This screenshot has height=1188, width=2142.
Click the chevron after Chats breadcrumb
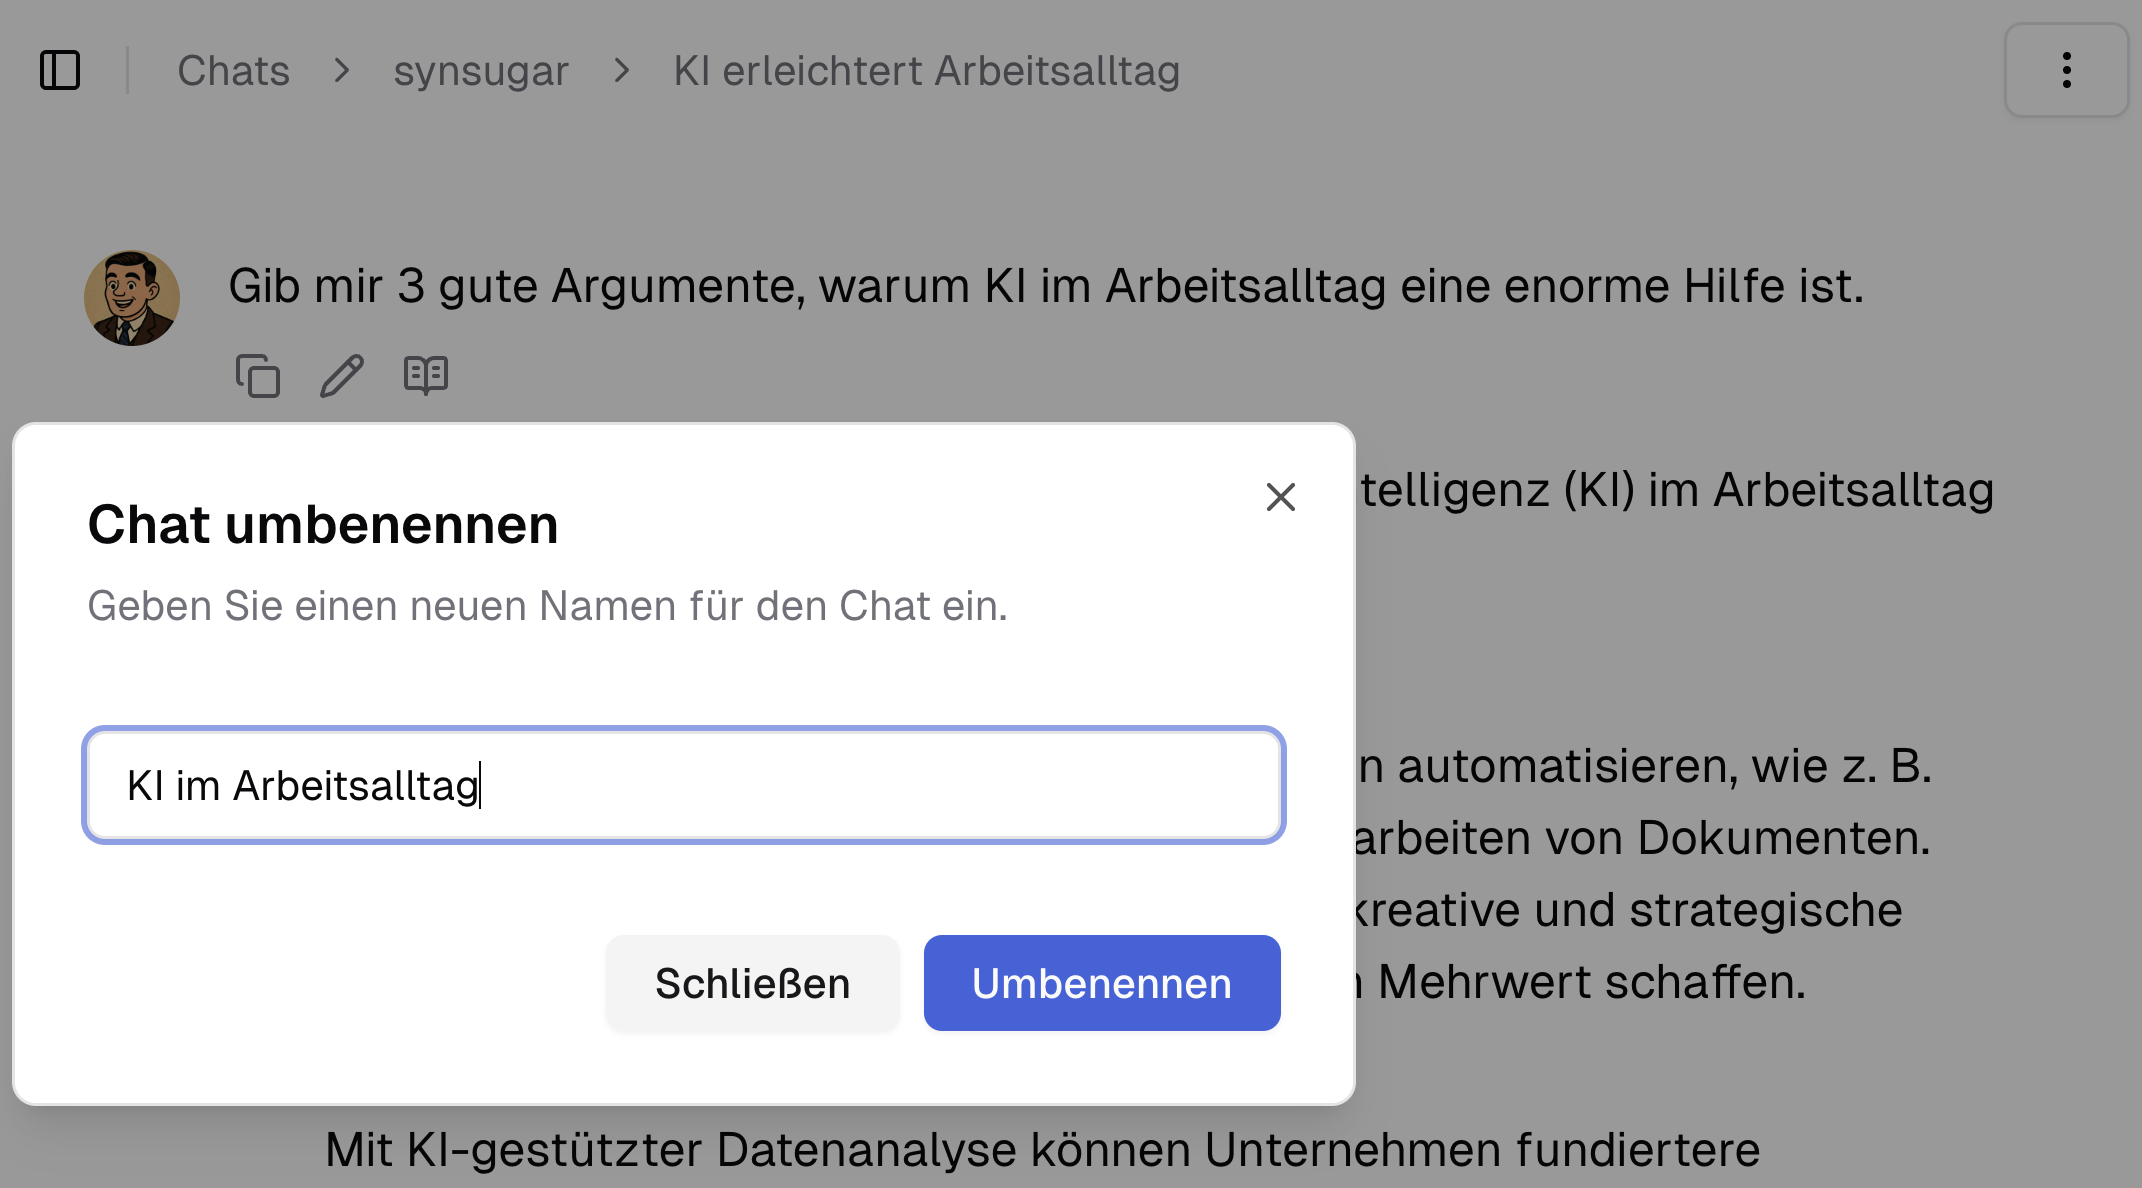click(342, 70)
